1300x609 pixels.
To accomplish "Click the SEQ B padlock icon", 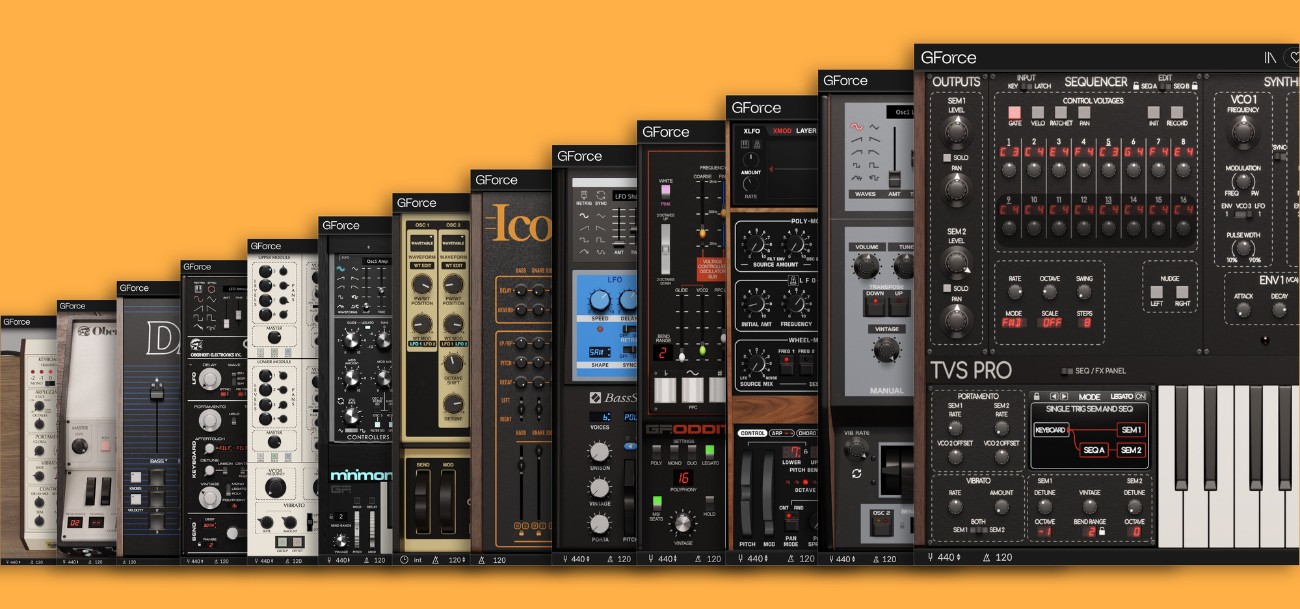I will click(1194, 86).
